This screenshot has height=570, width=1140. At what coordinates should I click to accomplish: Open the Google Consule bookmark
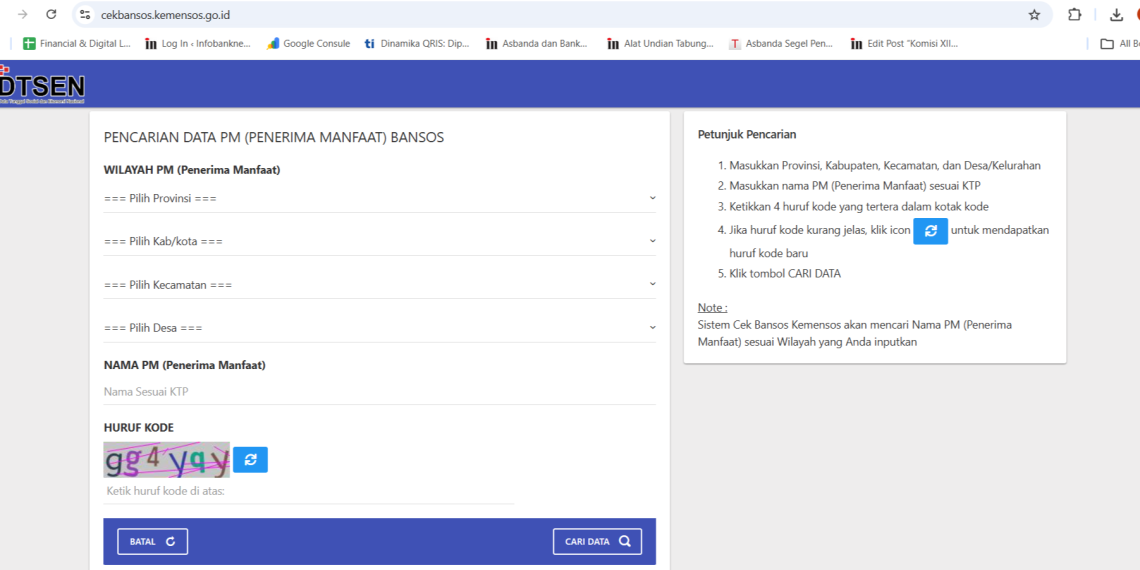pyautogui.click(x=308, y=44)
